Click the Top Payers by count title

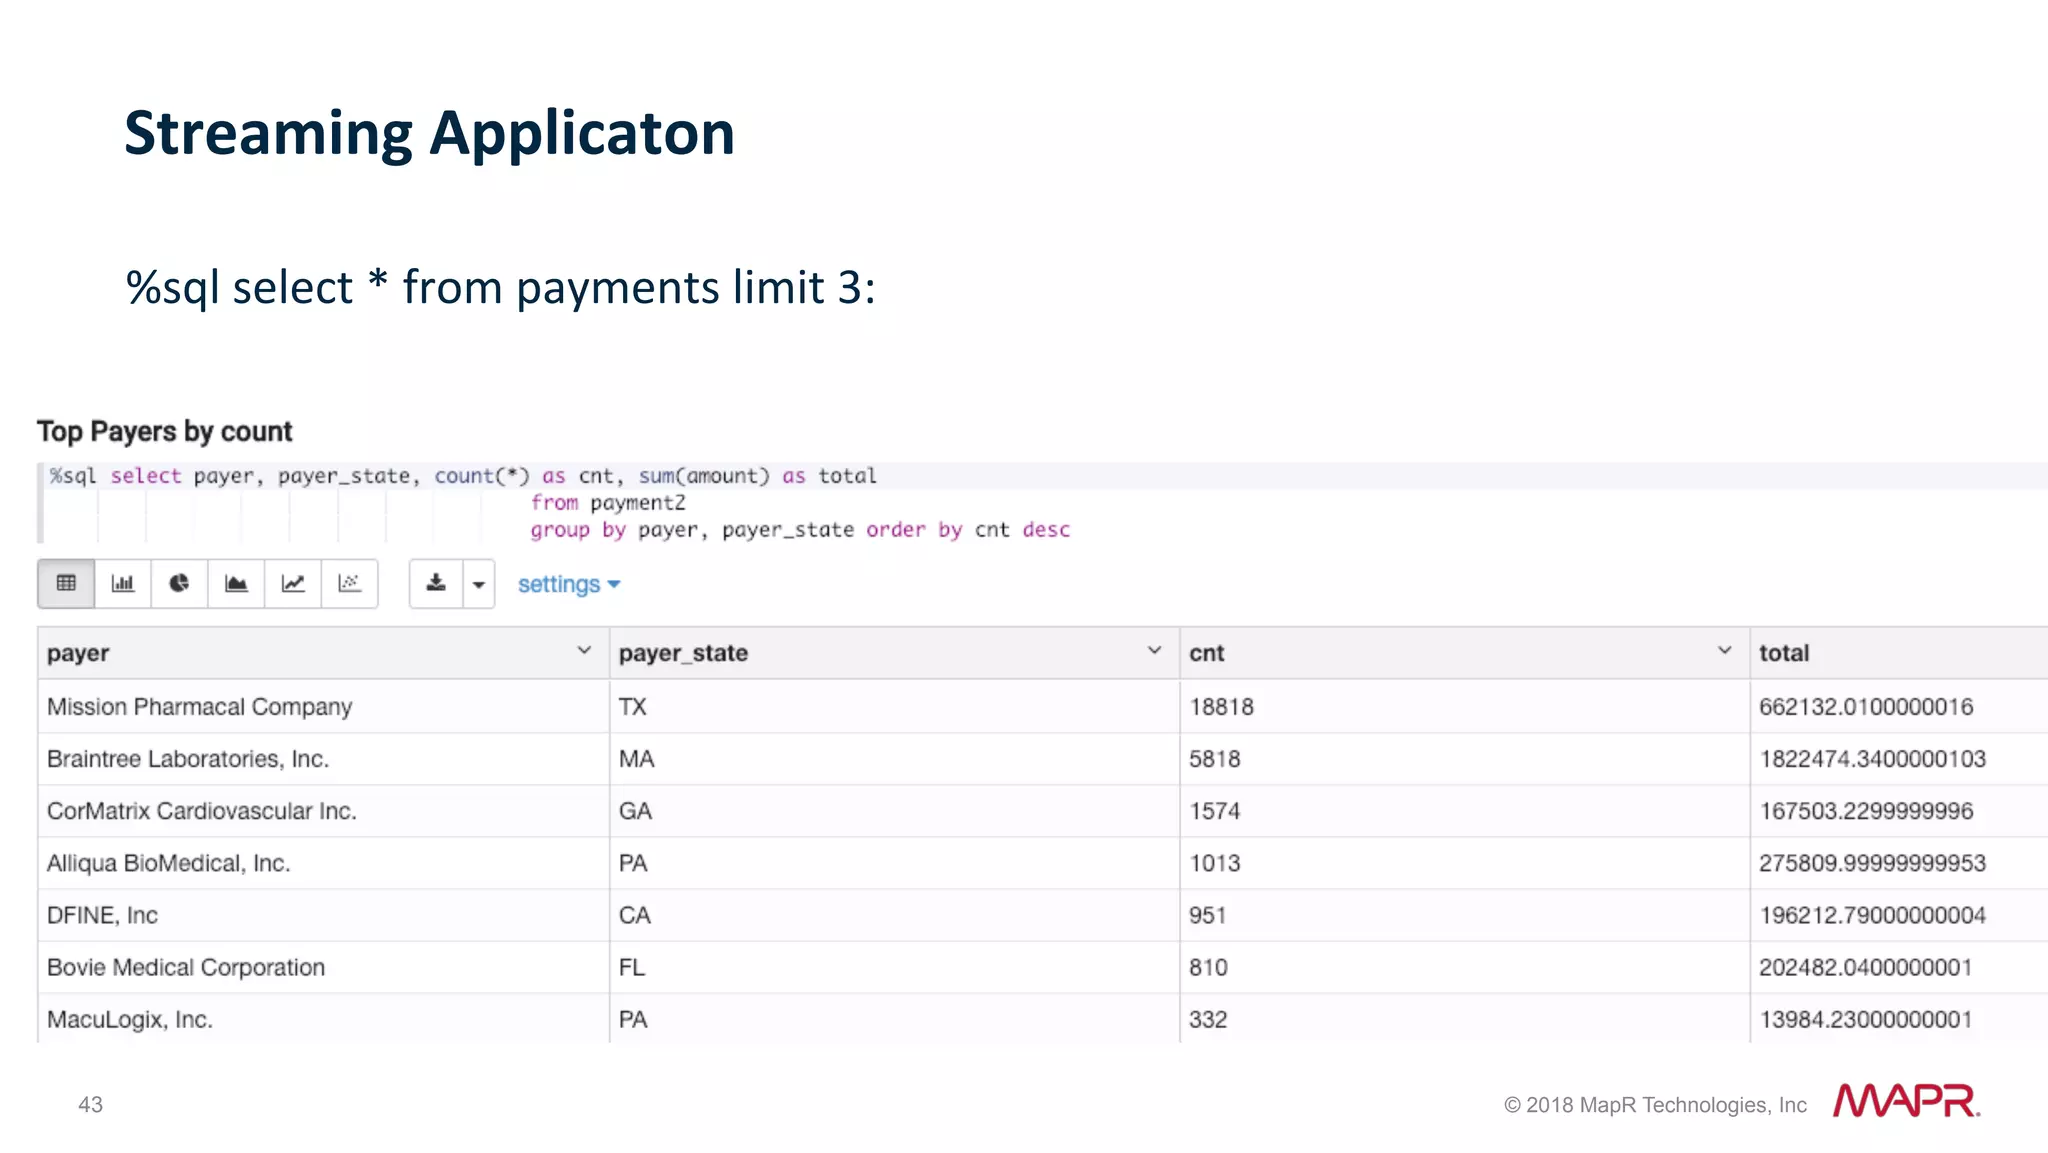[x=165, y=431]
